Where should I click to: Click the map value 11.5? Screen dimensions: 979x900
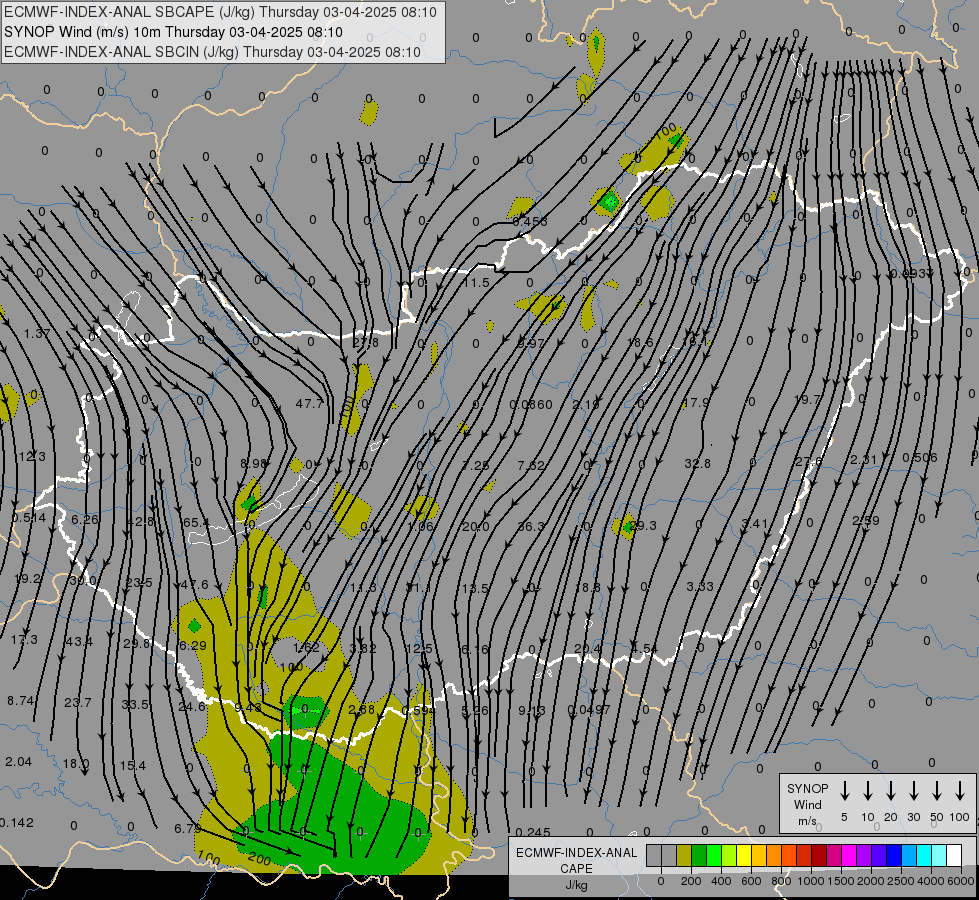(476, 282)
